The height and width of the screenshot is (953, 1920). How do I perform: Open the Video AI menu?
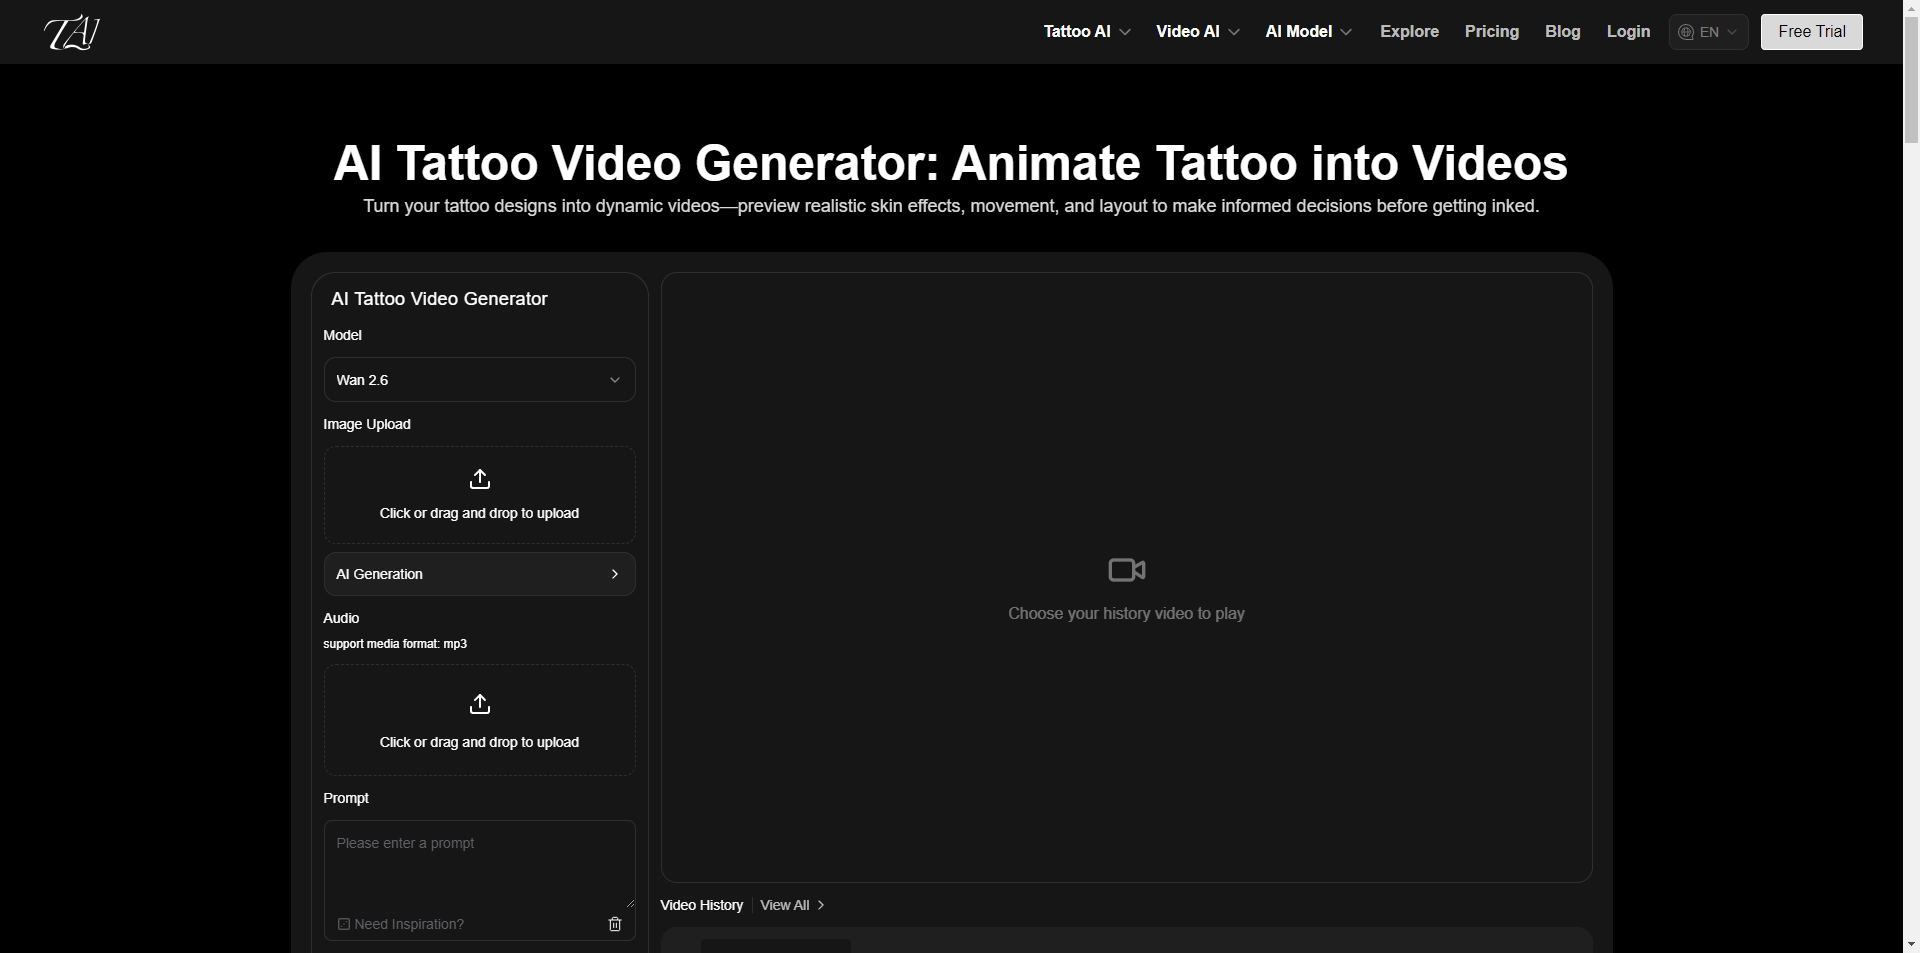click(x=1197, y=32)
